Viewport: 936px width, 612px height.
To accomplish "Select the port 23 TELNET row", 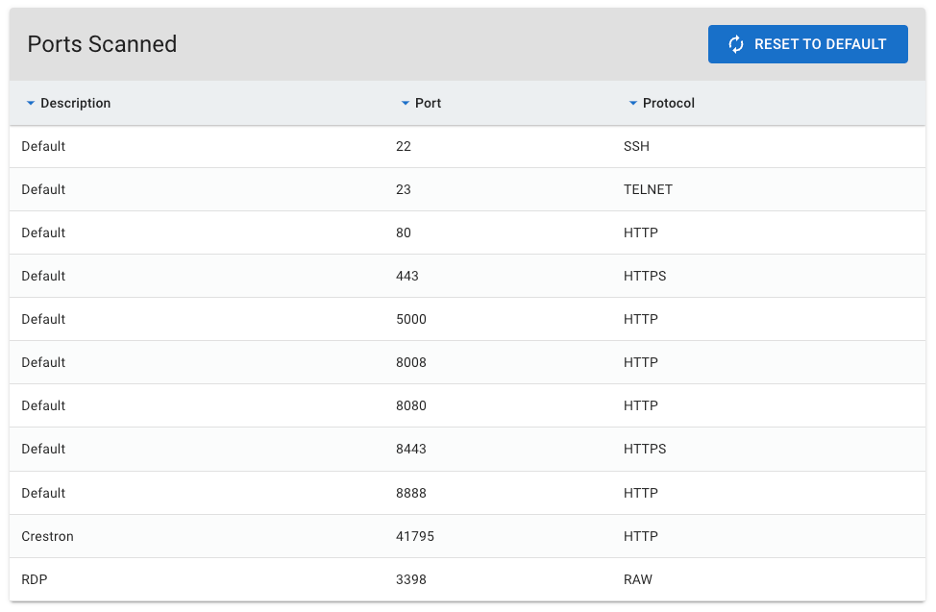I will coord(467,189).
